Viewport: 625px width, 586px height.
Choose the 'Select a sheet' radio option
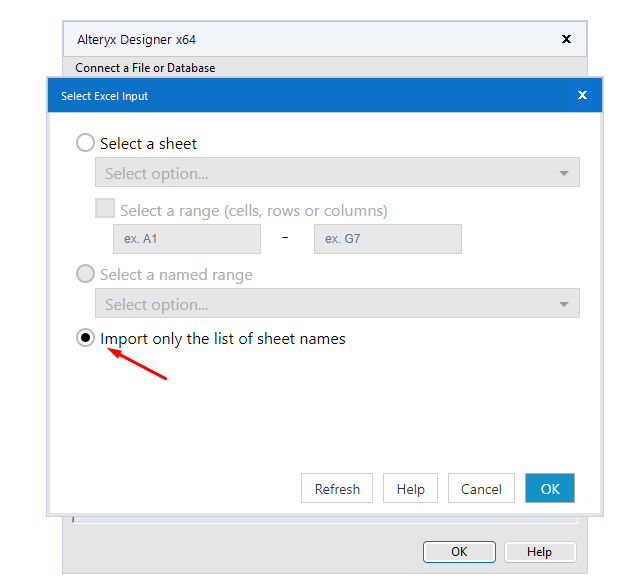coord(86,143)
